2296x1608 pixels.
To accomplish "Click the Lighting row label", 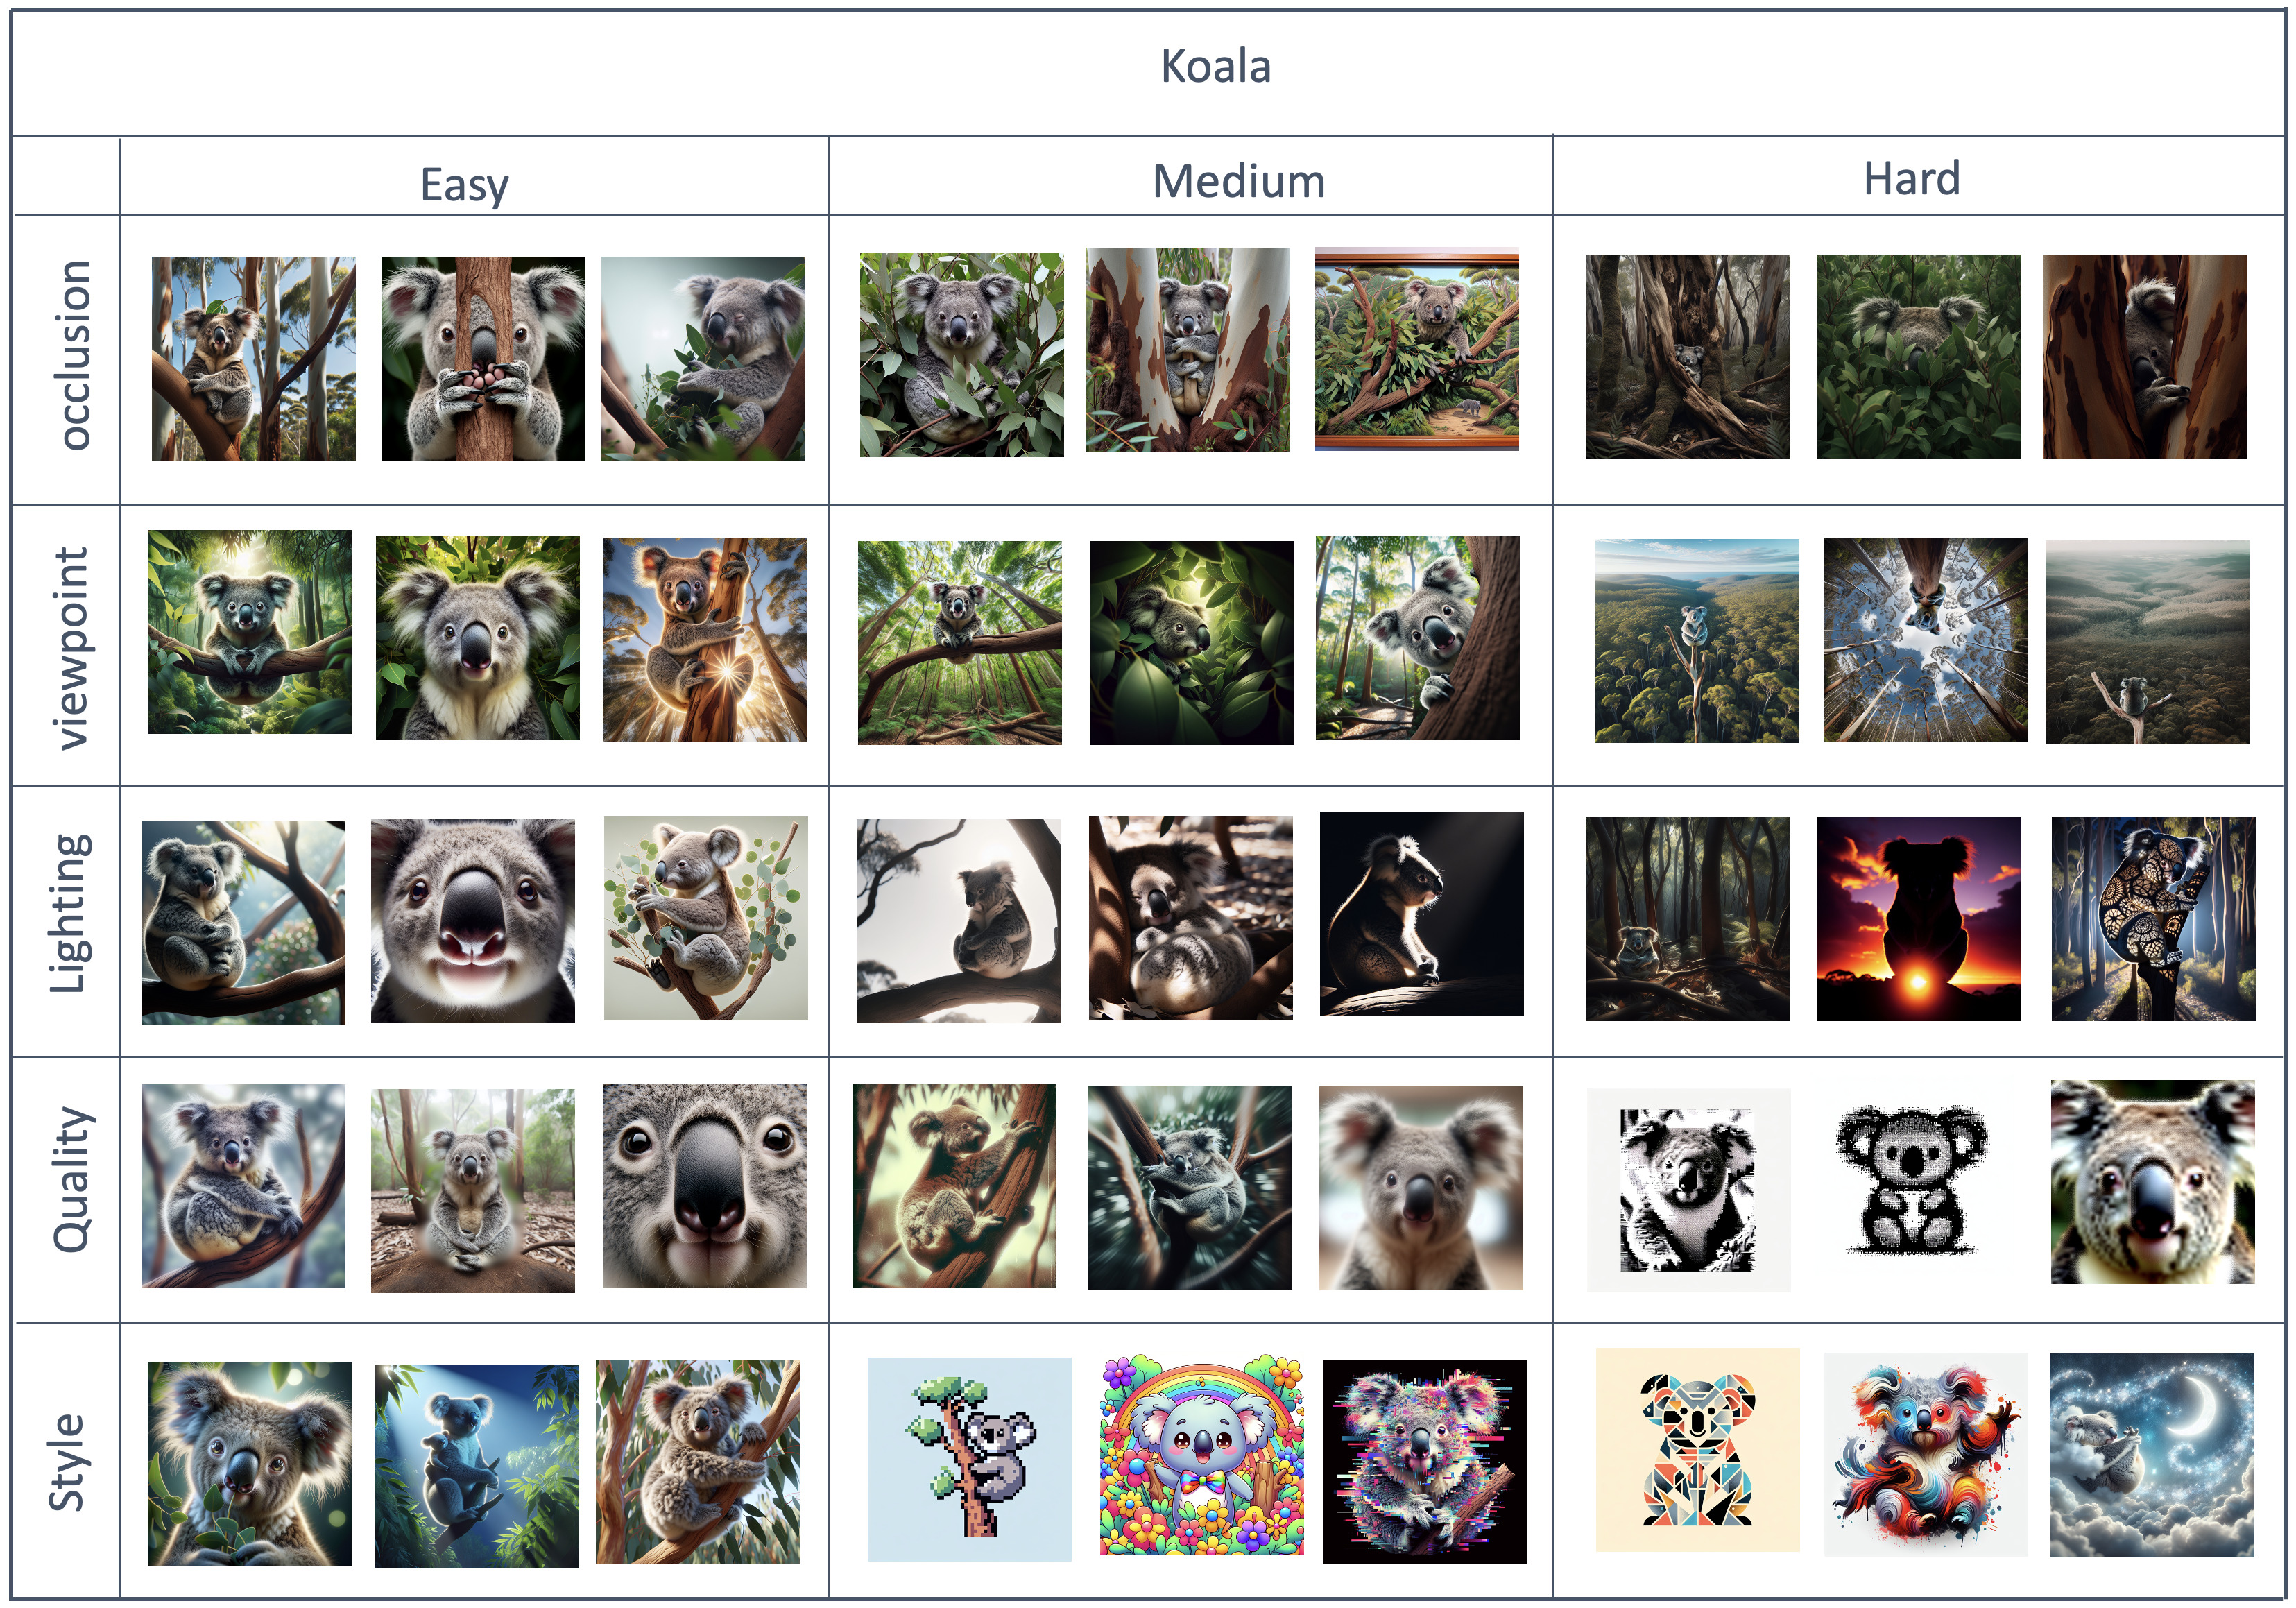I will coord(70,913).
